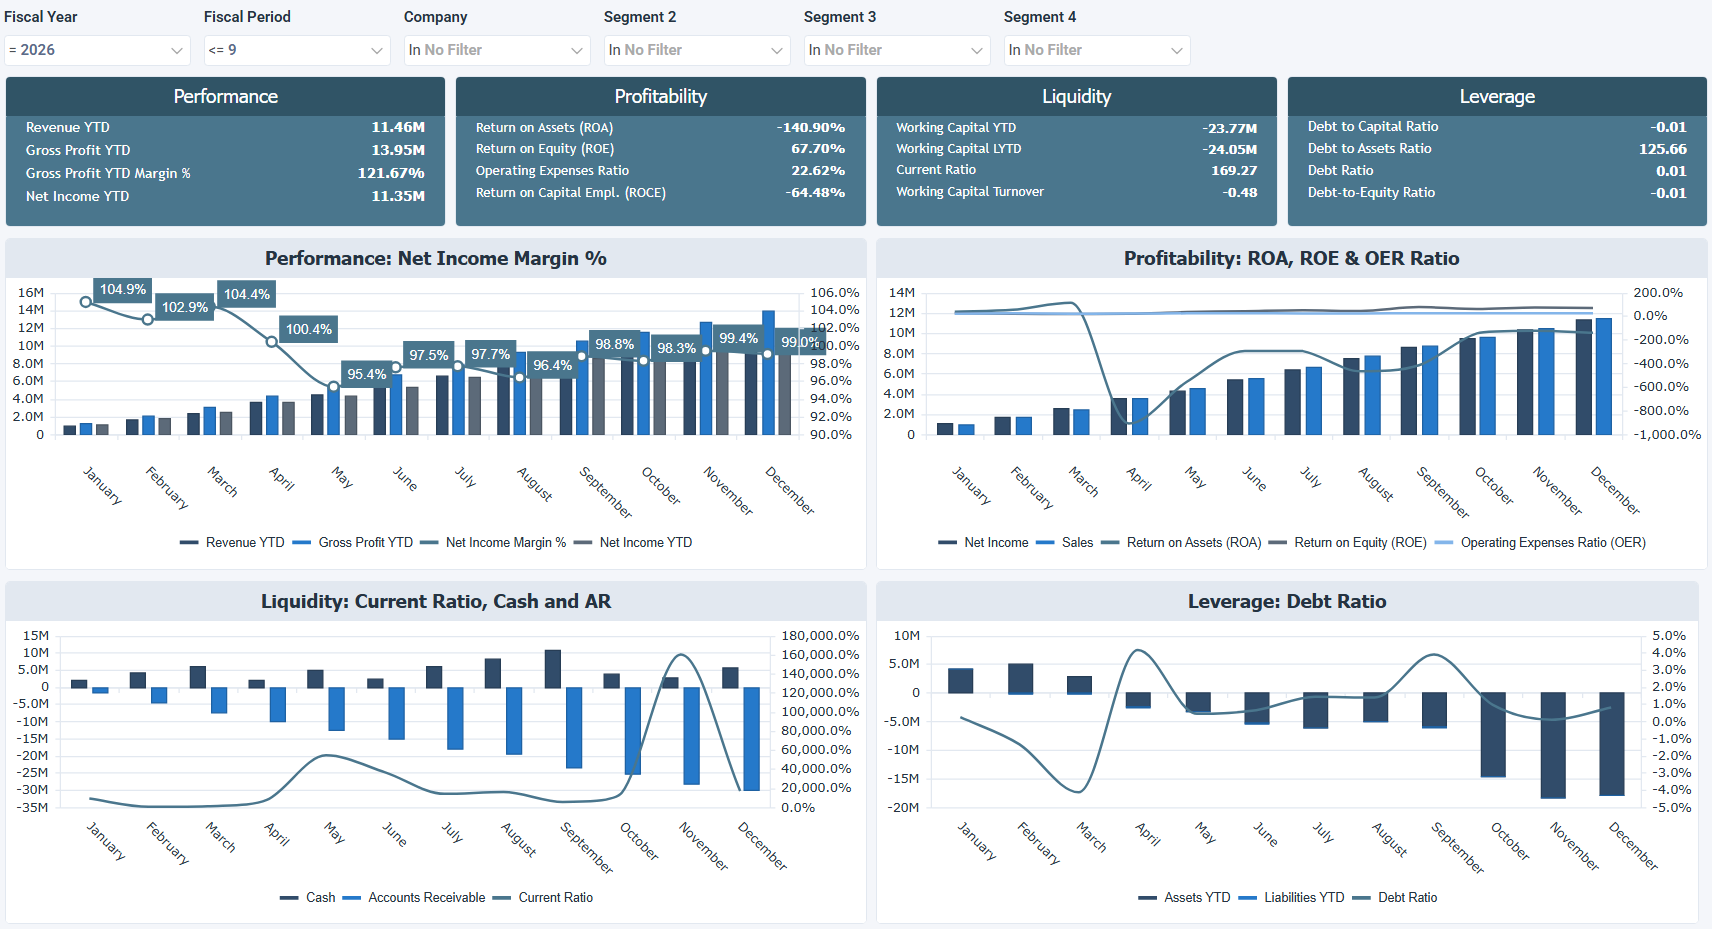The image size is (1712, 929).
Task: Click the 98.8% September data label
Action: coord(615,345)
